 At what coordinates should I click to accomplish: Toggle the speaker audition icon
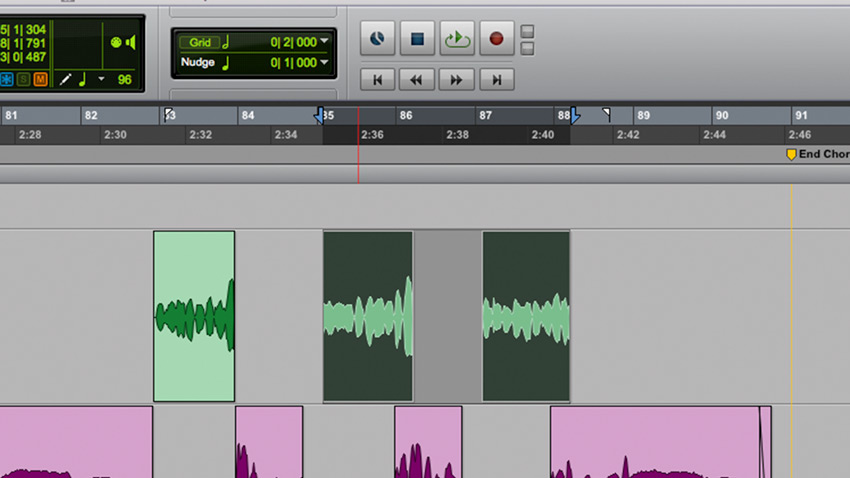click(131, 42)
